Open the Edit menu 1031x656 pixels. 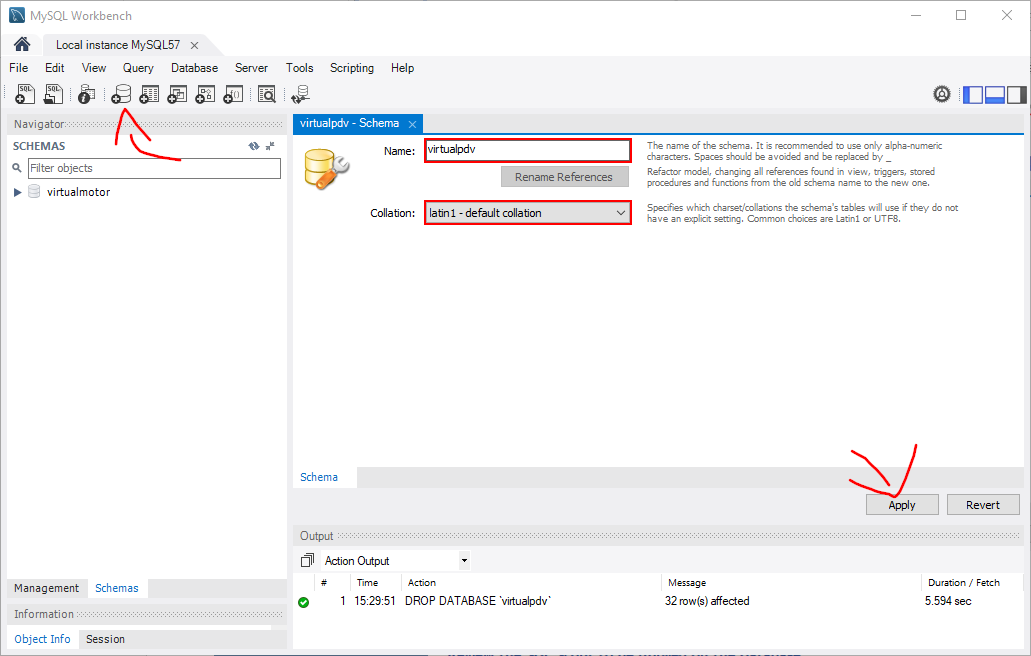click(55, 68)
